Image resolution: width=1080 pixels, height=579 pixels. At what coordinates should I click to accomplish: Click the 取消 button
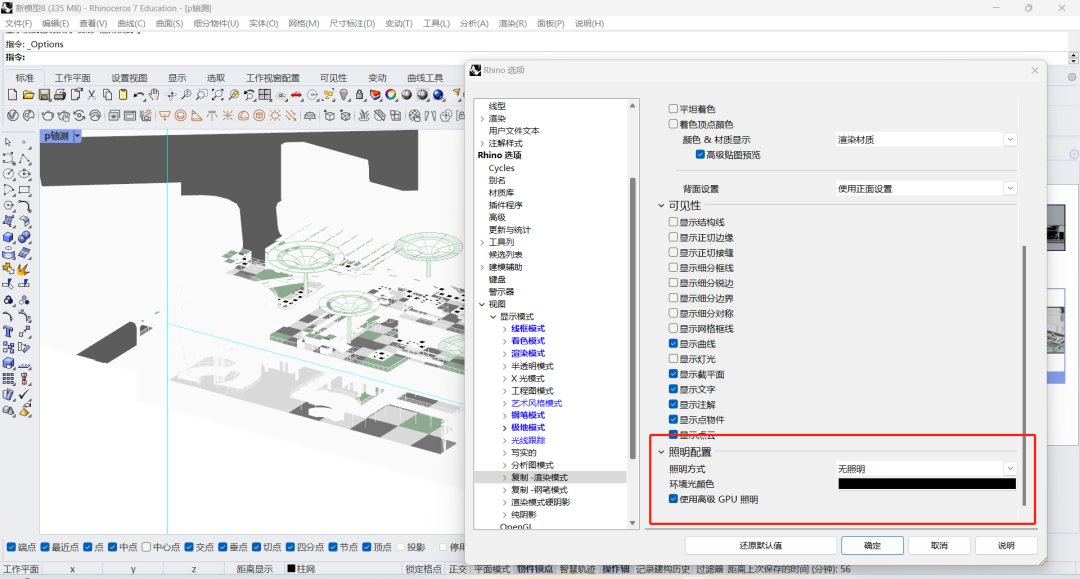pos(939,545)
